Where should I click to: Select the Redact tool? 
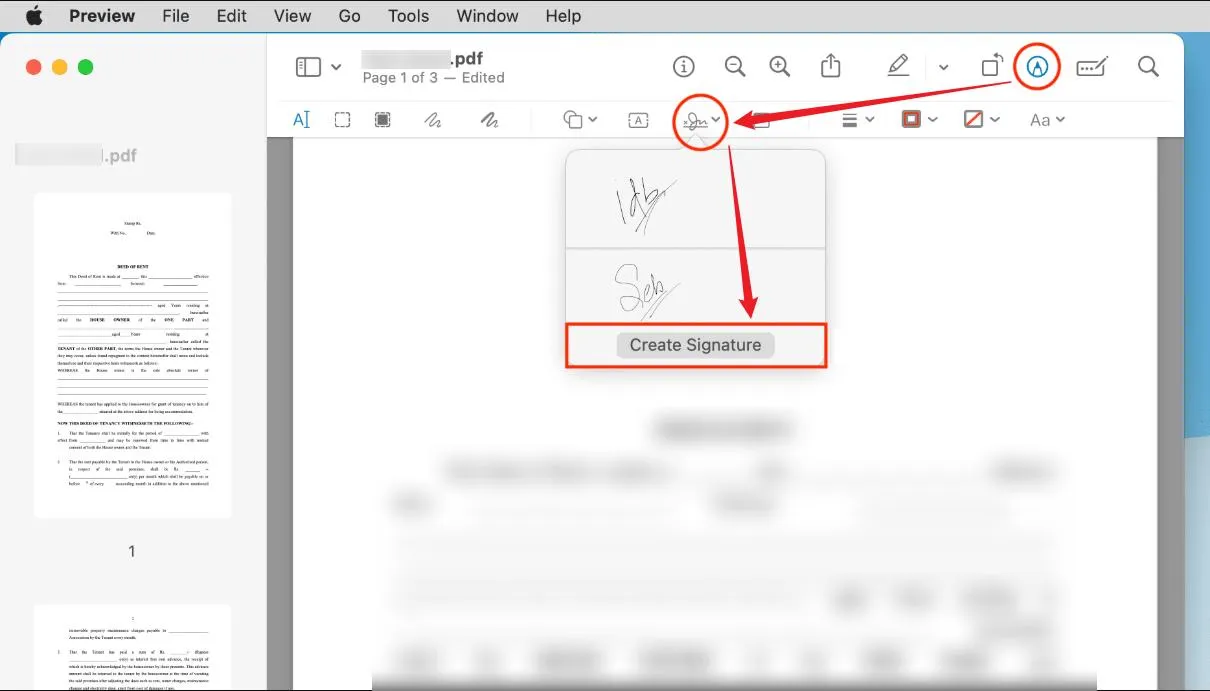[382, 120]
